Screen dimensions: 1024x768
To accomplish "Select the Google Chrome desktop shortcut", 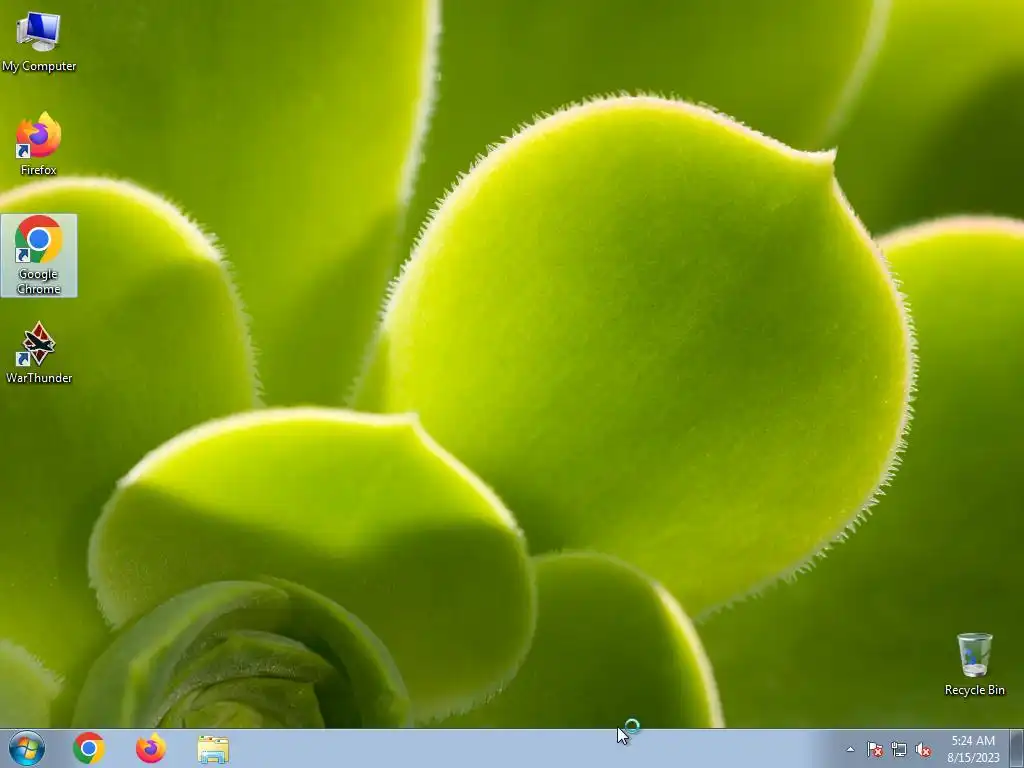I will click(39, 255).
